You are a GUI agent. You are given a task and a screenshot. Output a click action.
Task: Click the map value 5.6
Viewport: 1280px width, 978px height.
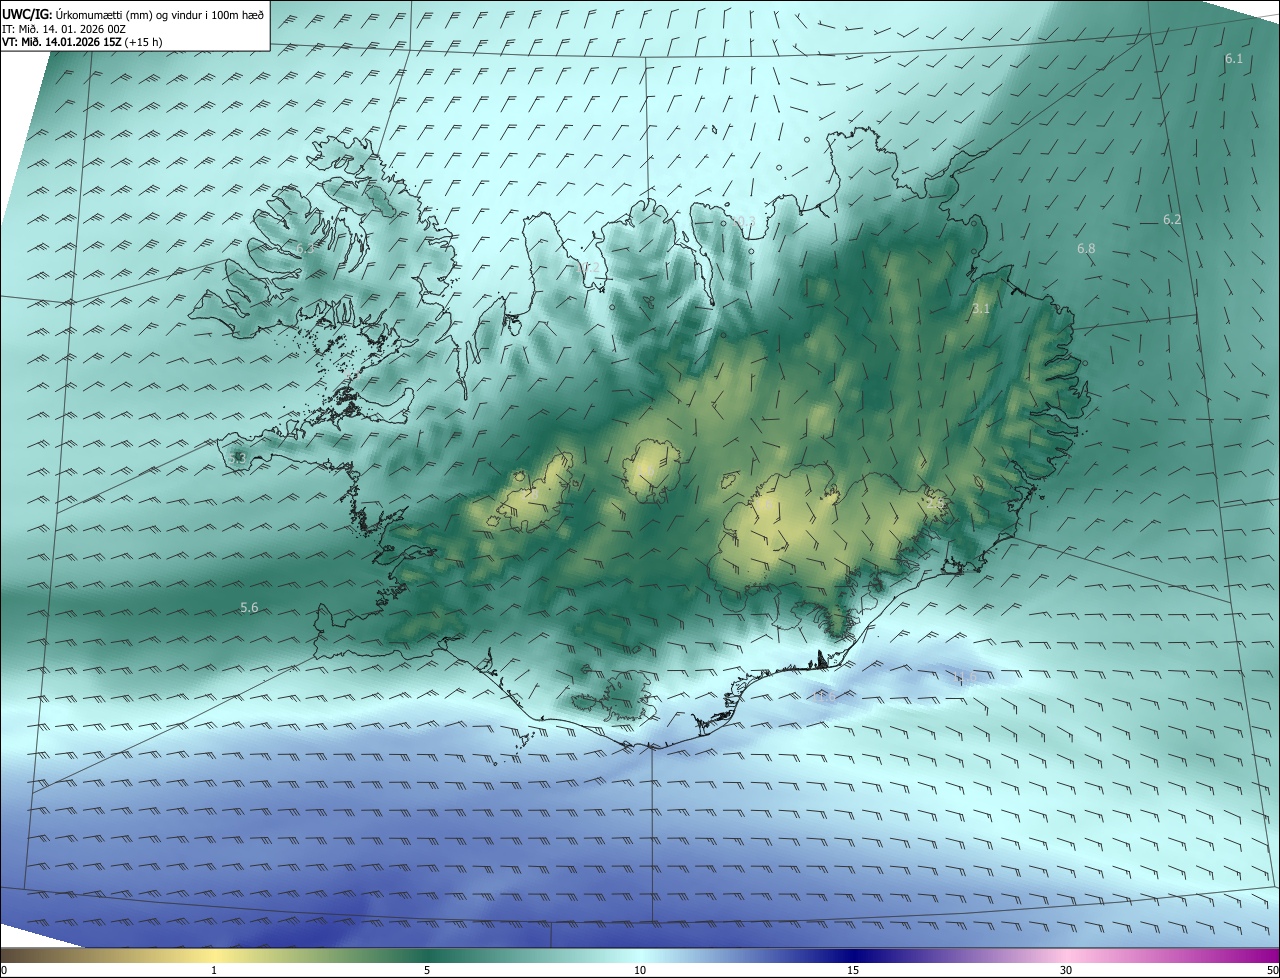pos(249,607)
